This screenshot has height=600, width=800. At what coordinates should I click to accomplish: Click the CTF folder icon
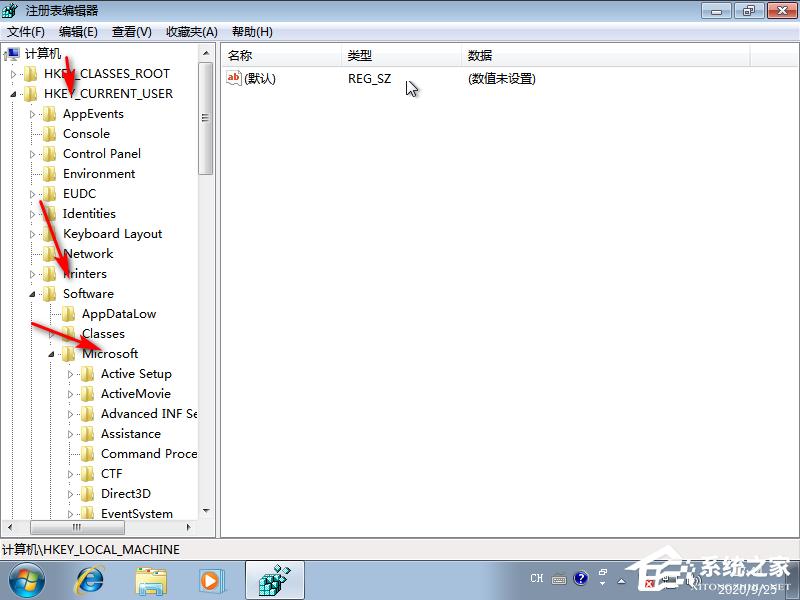tap(88, 474)
